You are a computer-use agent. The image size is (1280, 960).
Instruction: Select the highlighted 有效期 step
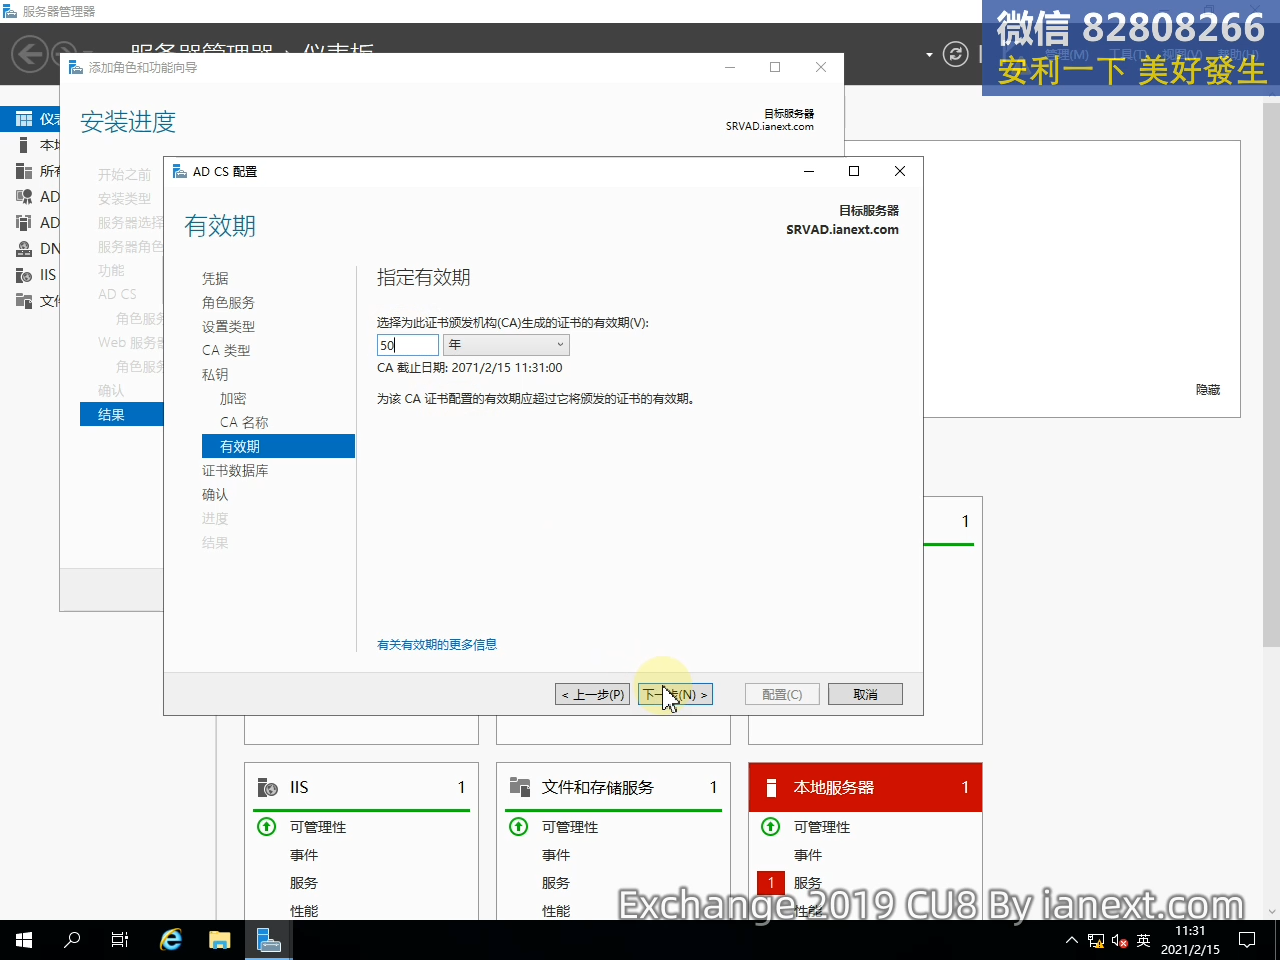[278, 446]
